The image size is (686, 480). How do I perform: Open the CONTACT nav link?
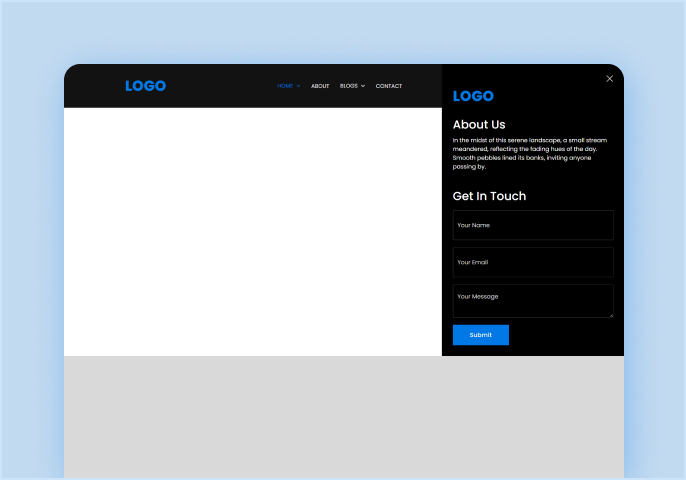pos(389,86)
